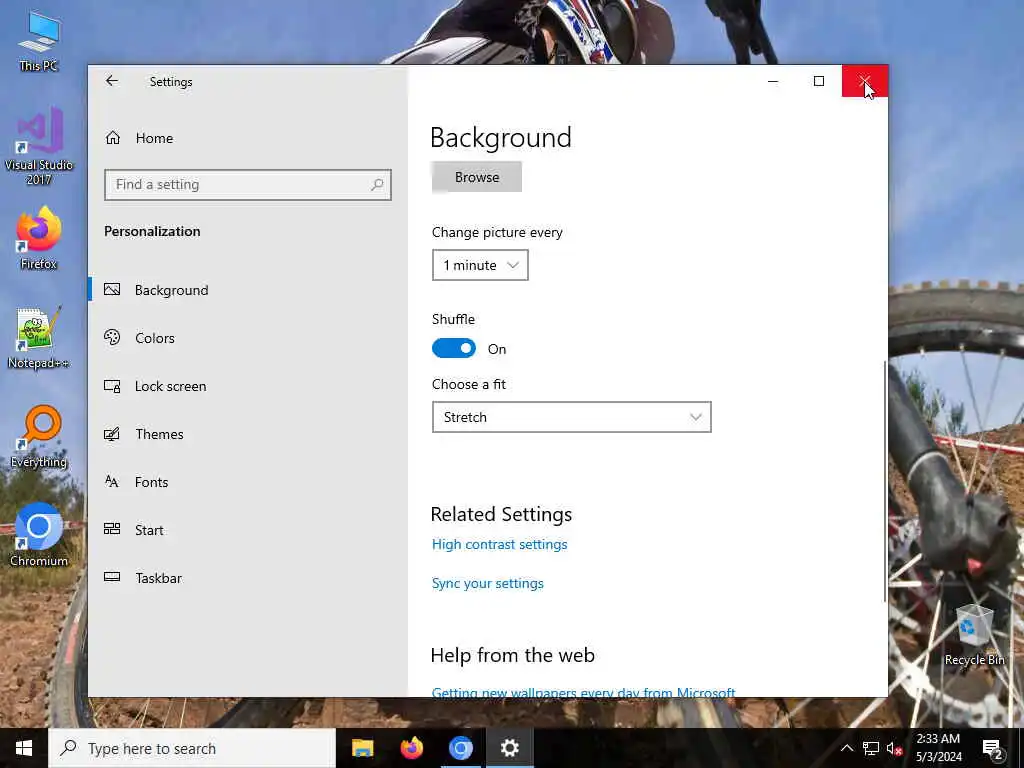Viewport: 1024px width, 768px height.
Task: Minimize the Settings window
Action: (773, 81)
